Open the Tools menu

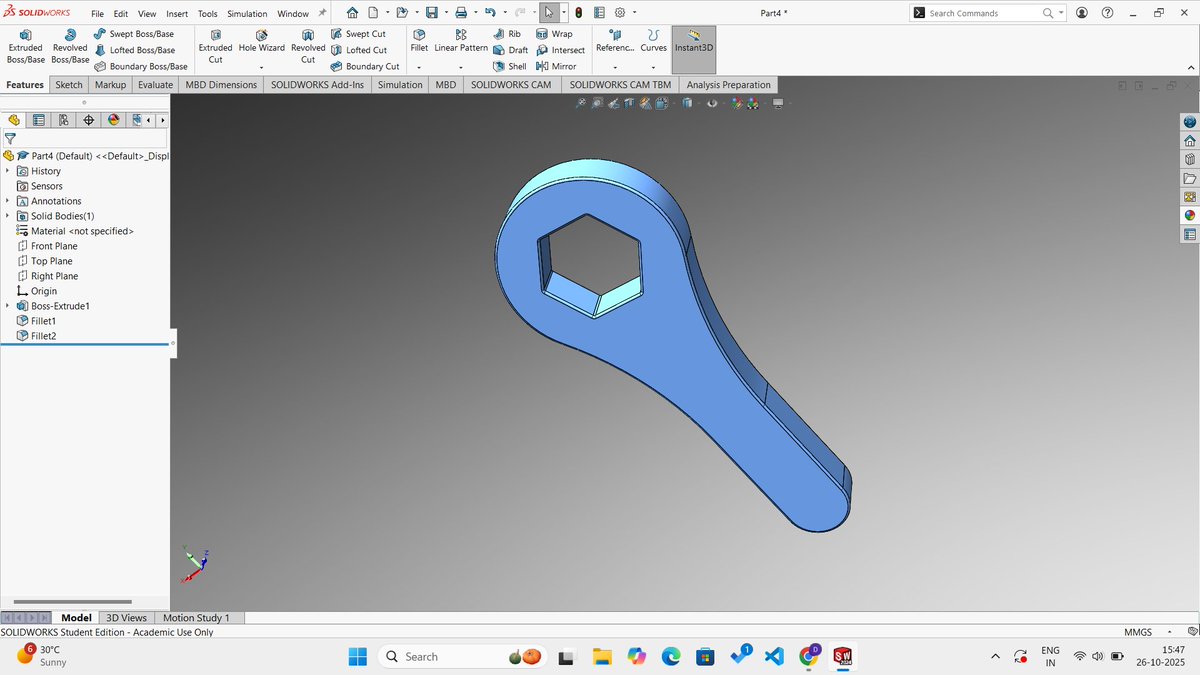[x=207, y=14]
